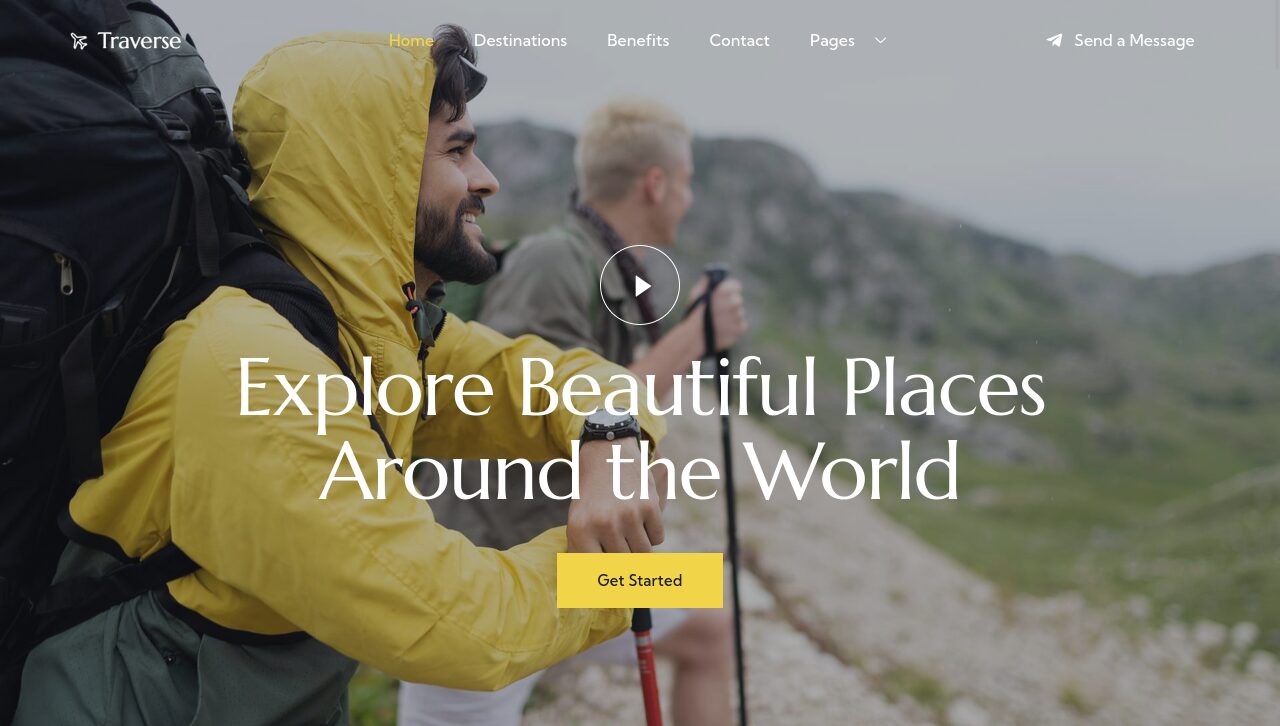Click the yellow Get Started button
The height and width of the screenshot is (726, 1280).
pos(640,580)
